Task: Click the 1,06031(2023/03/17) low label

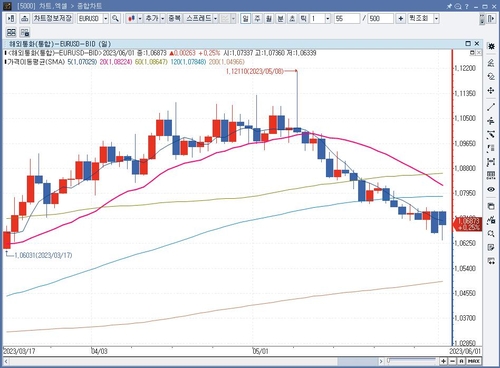Action: point(43,255)
